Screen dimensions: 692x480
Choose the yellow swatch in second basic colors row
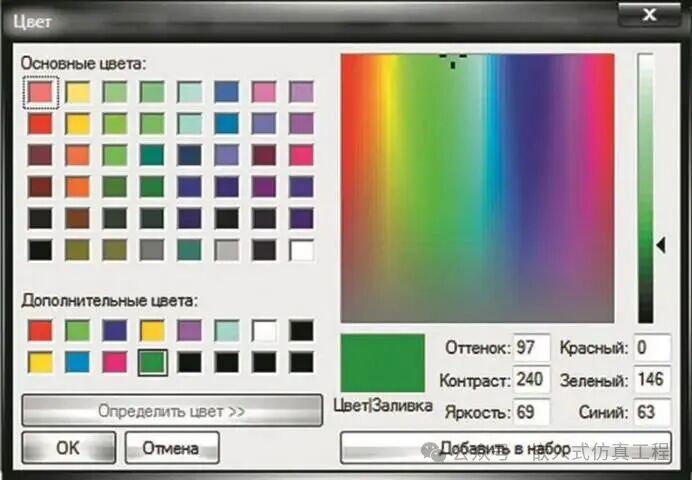point(78,124)
